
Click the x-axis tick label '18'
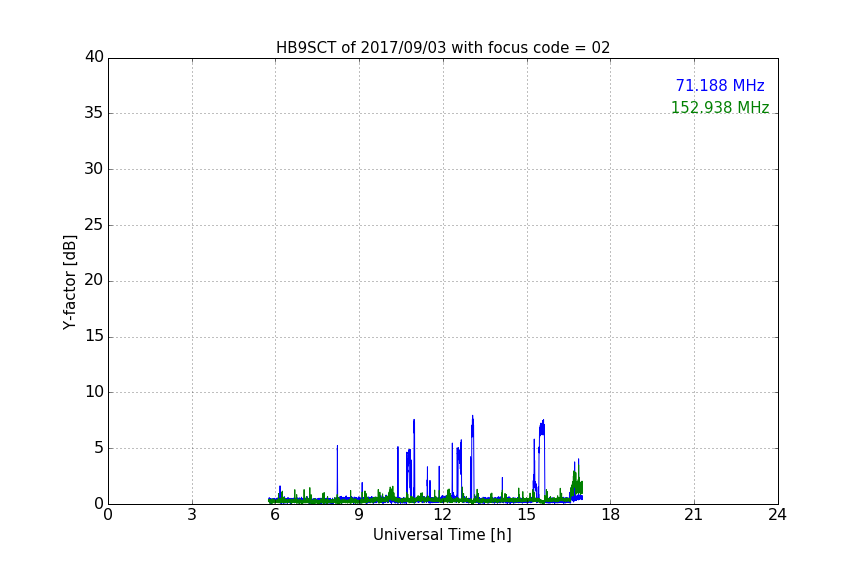(x=611, y=515)
